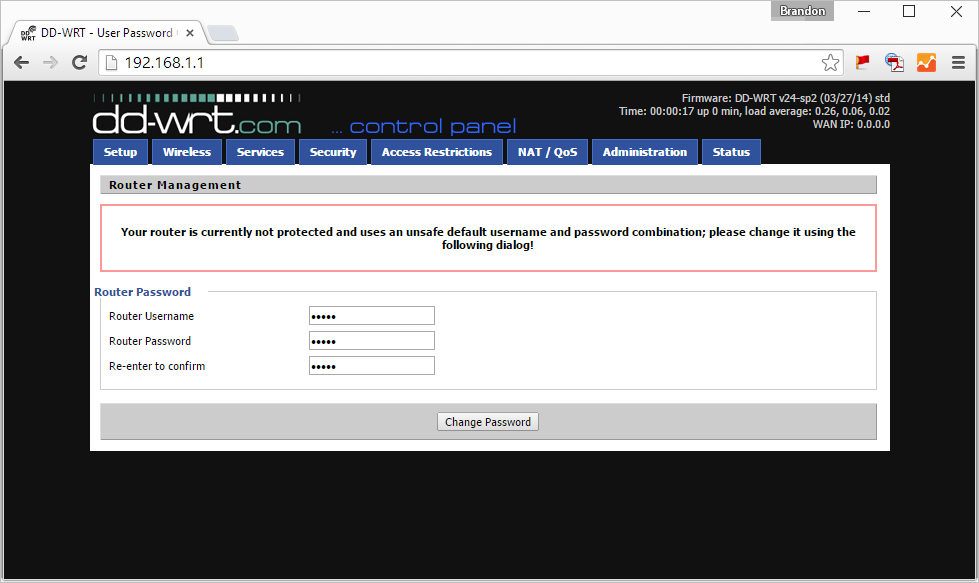The width and height of the screenshot is (979, 583).
Task: Click the browser forward arrow
Action: point(51,62)
